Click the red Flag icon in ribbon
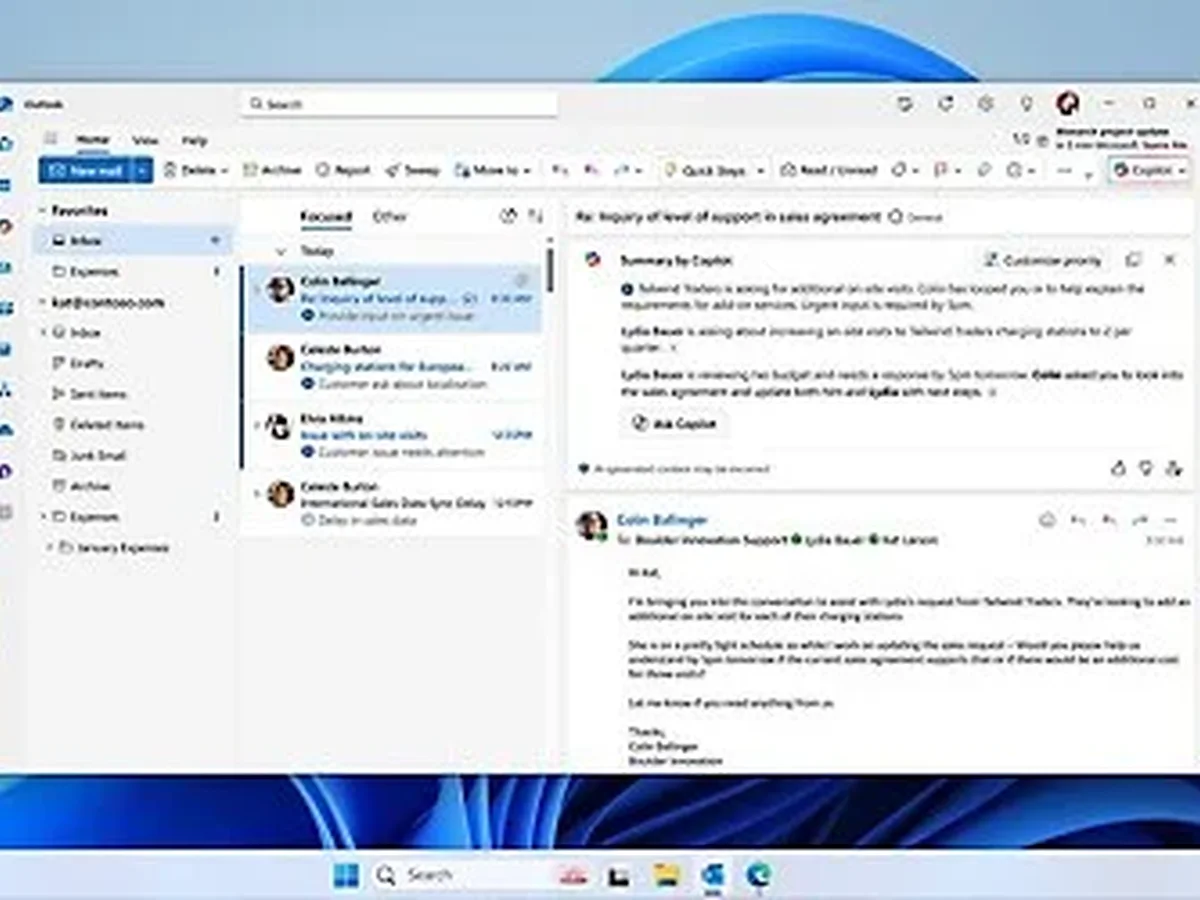This screenshot has width=1200, height=900. click(x=940, y=171)
